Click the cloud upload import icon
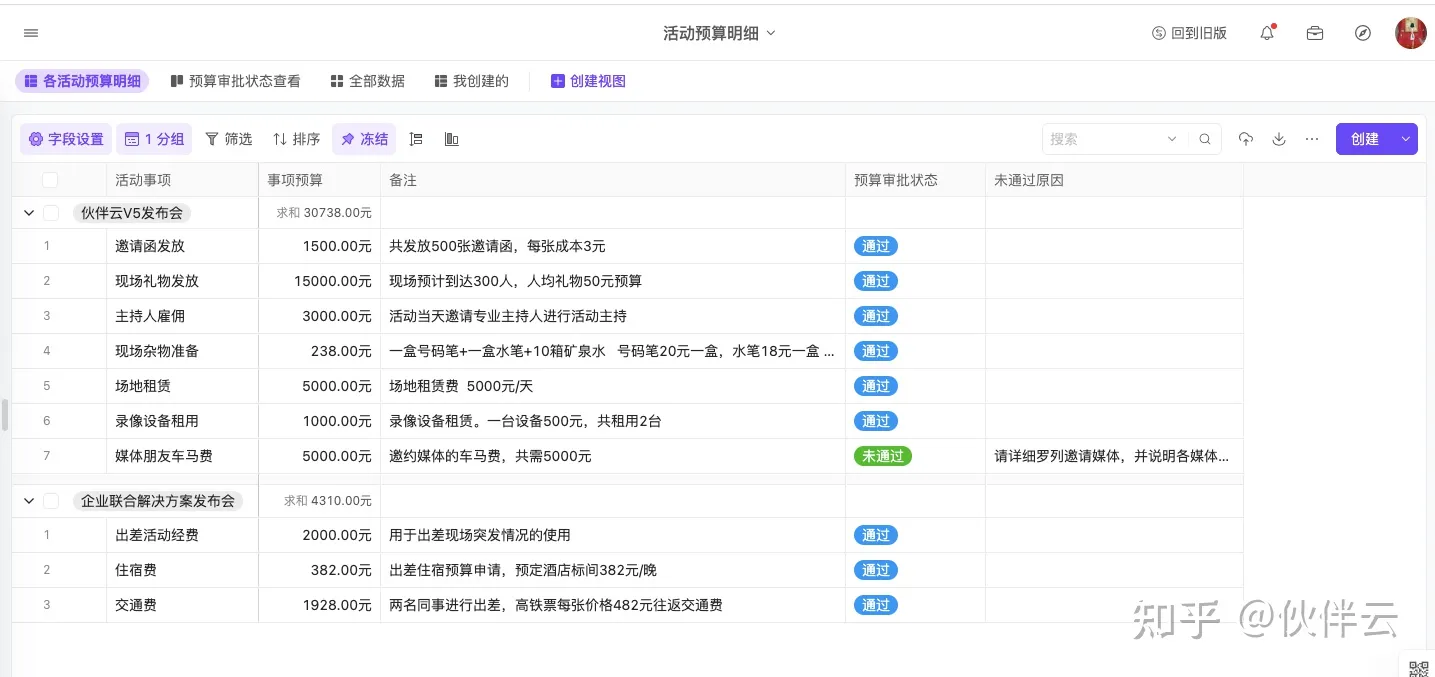The width and height of the screenshot is (1435, 677). pyautogui.click(x=1245, y=139)
